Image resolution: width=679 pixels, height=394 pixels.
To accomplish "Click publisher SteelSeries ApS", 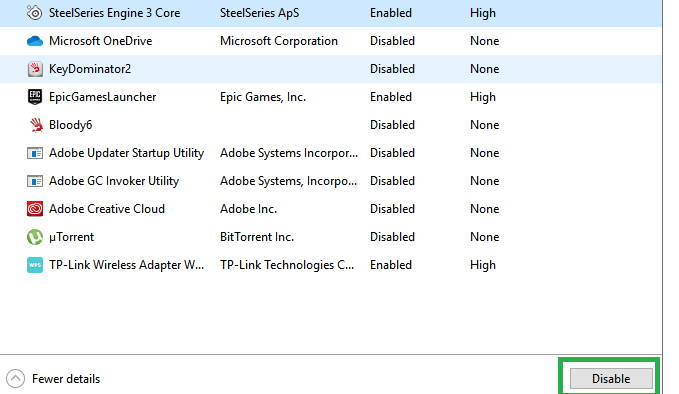I will coord(259,13).
